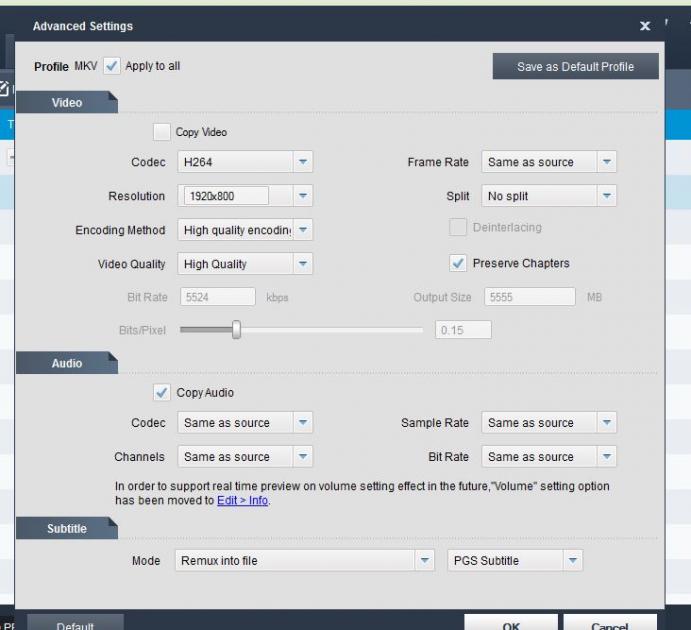Screen dimensions: 691x630
Task: Disable the Preserve Chapters option
Action: point(458,263)
